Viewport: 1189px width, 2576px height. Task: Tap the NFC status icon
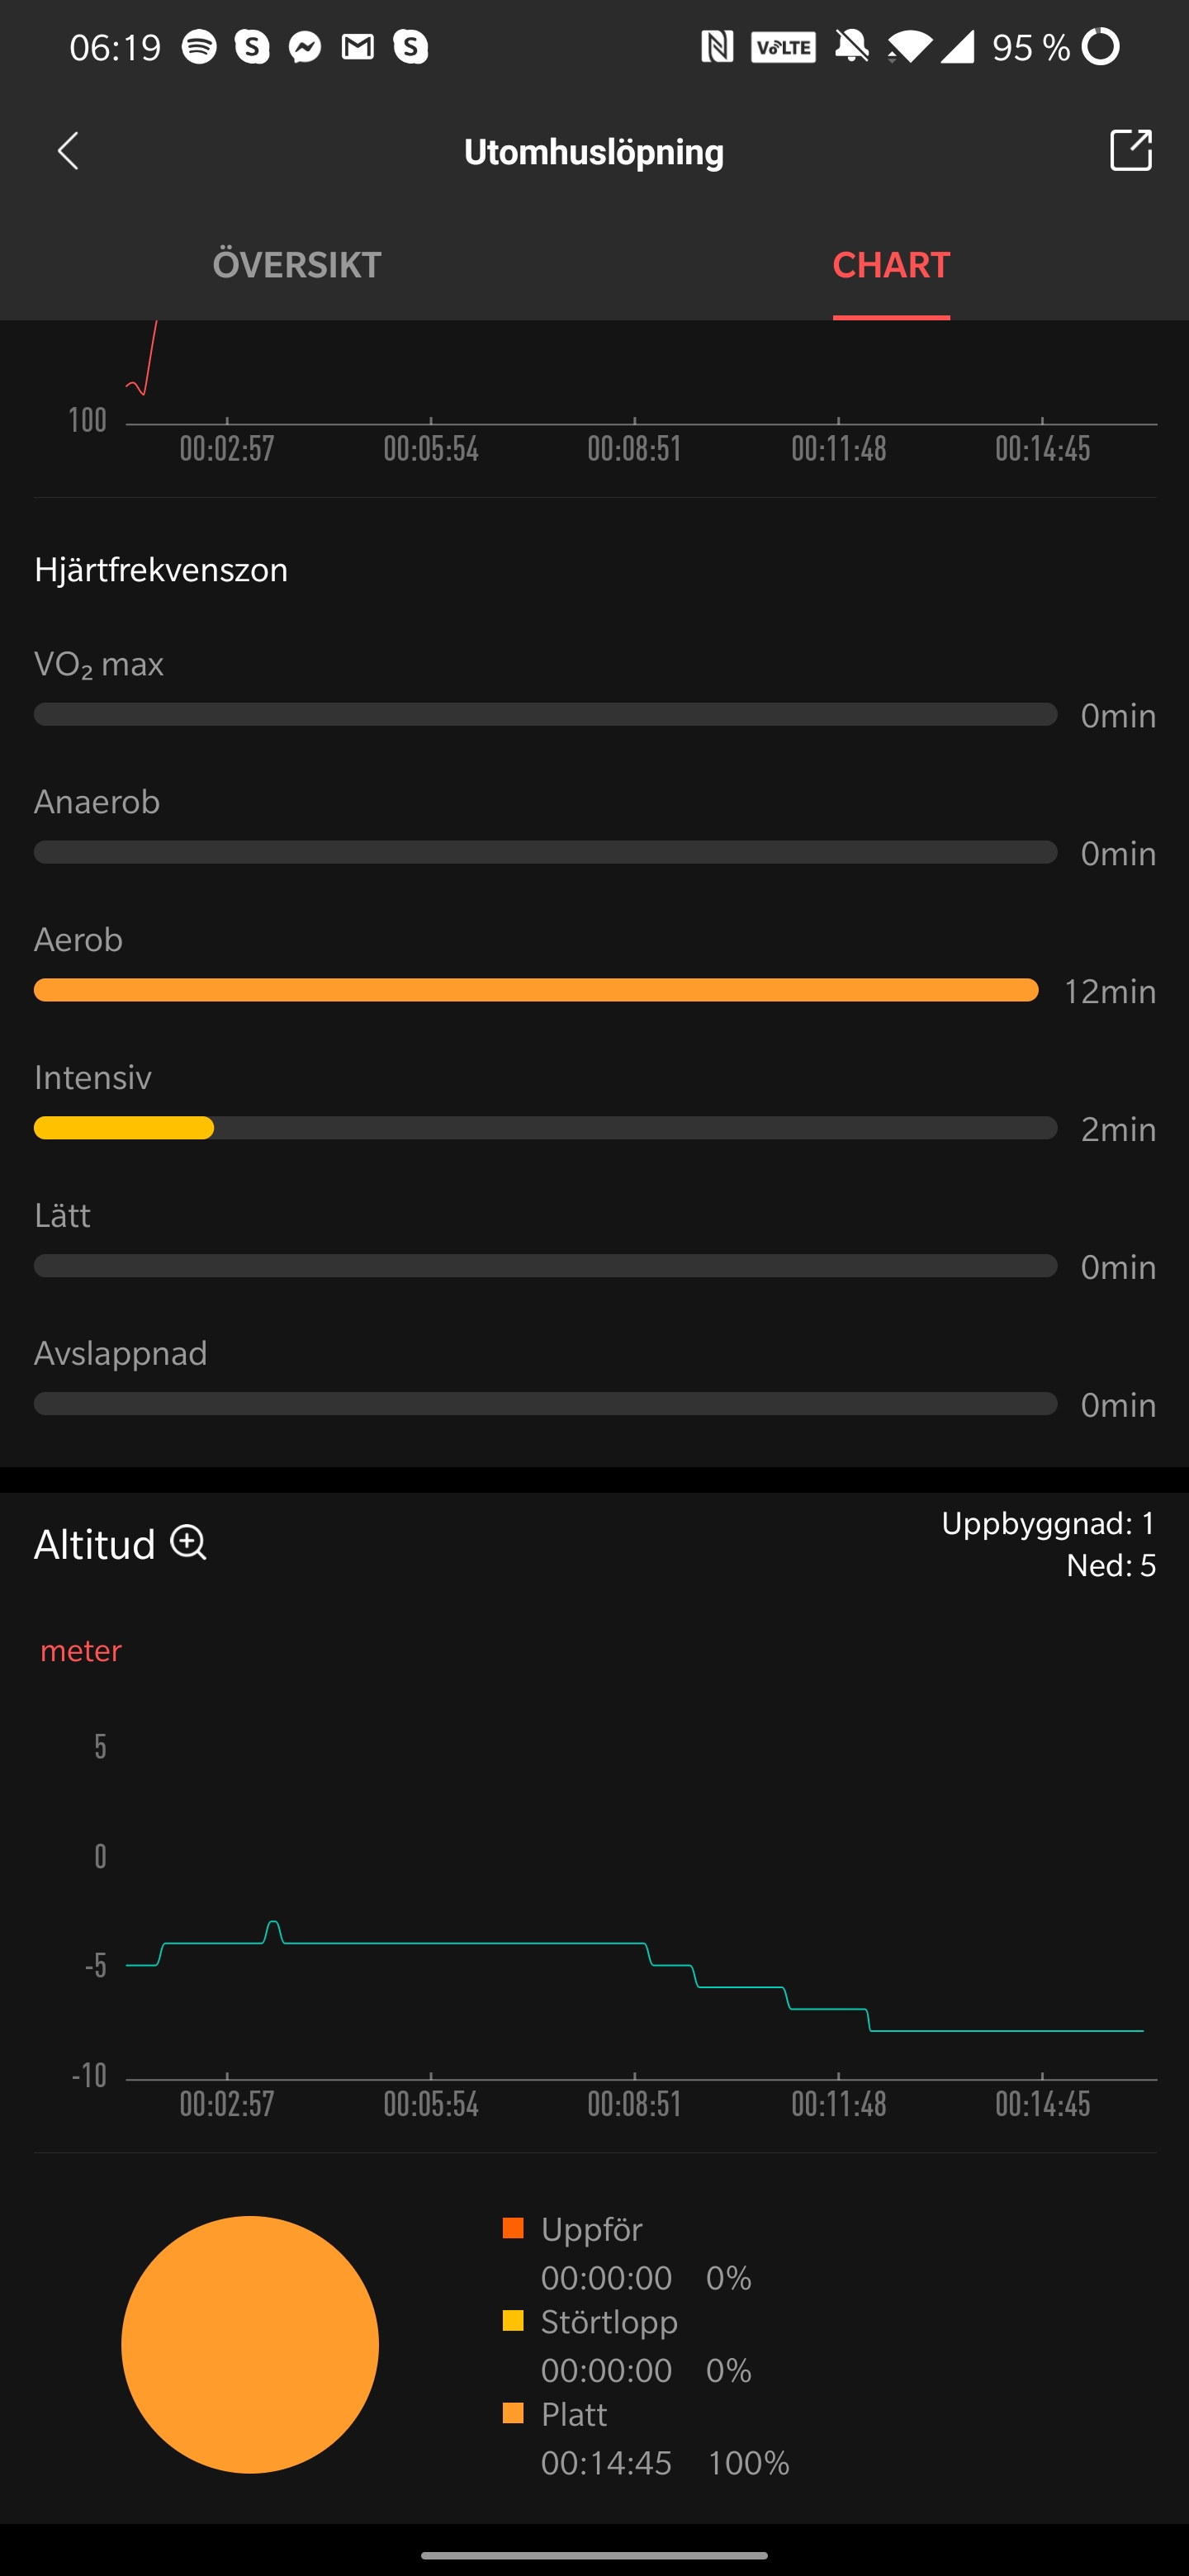point(717,47)
